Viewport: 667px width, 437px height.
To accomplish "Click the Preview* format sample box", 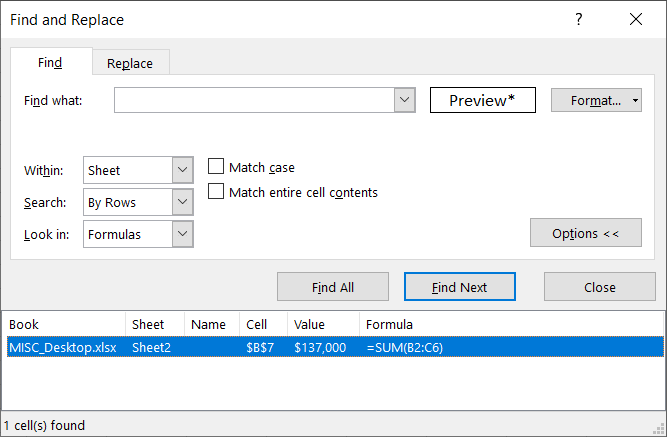I will coord(483,100).
